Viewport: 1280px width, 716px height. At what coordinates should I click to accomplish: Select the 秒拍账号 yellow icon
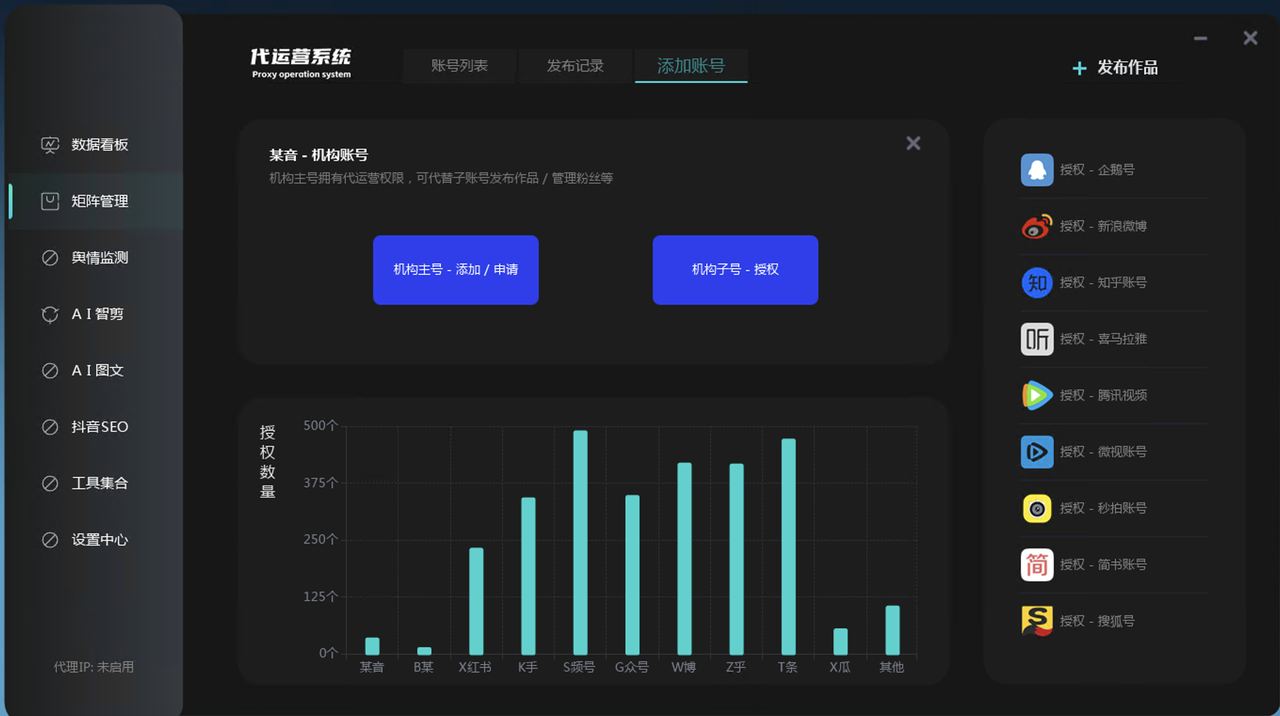[1037, 509]
